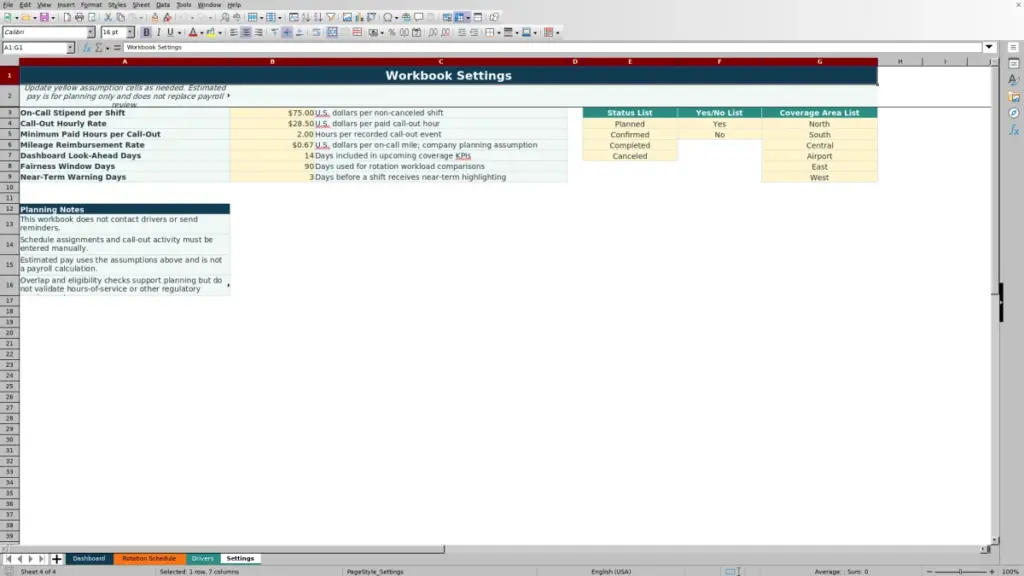The image size is (1024, 576).
Task: Click the Export as PDF icon
Action: point(67,17)
